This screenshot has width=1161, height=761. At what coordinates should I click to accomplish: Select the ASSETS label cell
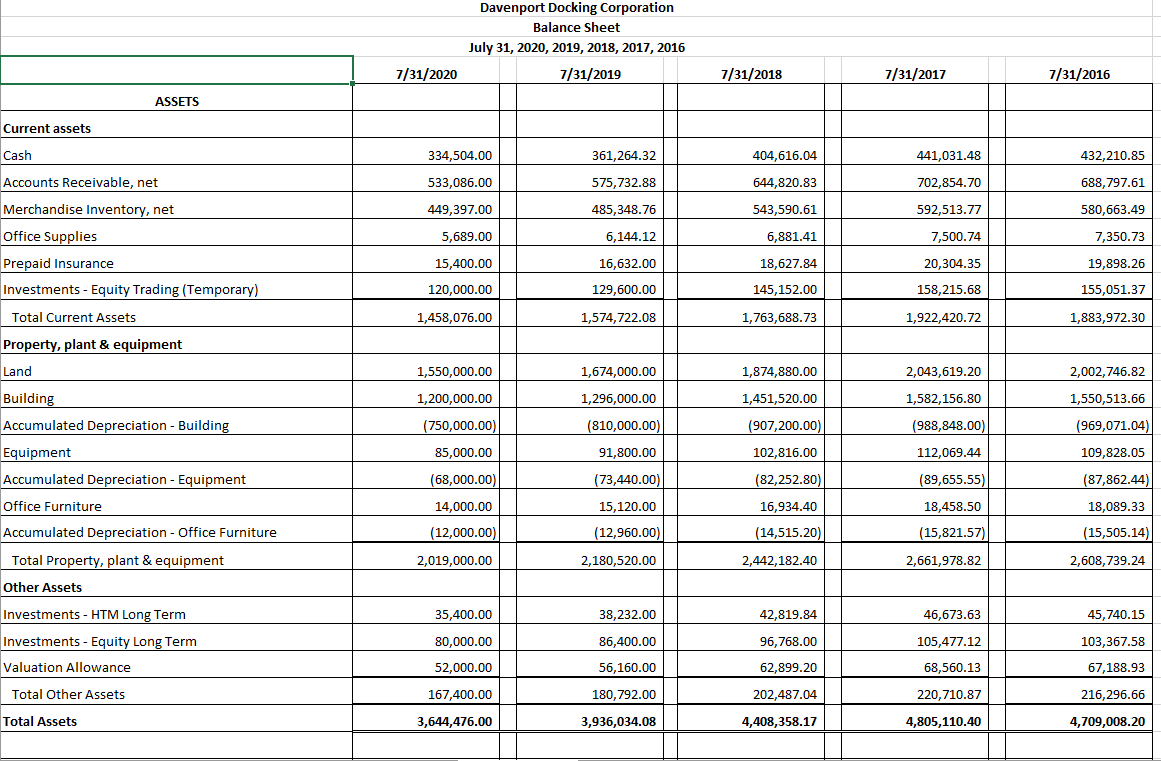pos(176,101)
